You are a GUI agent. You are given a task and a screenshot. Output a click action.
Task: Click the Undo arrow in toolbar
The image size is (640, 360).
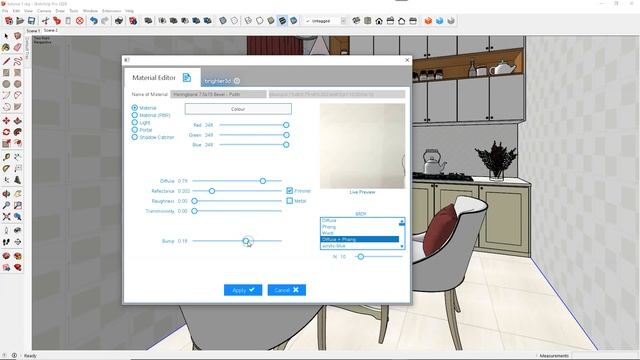click(x=93, y=20)
